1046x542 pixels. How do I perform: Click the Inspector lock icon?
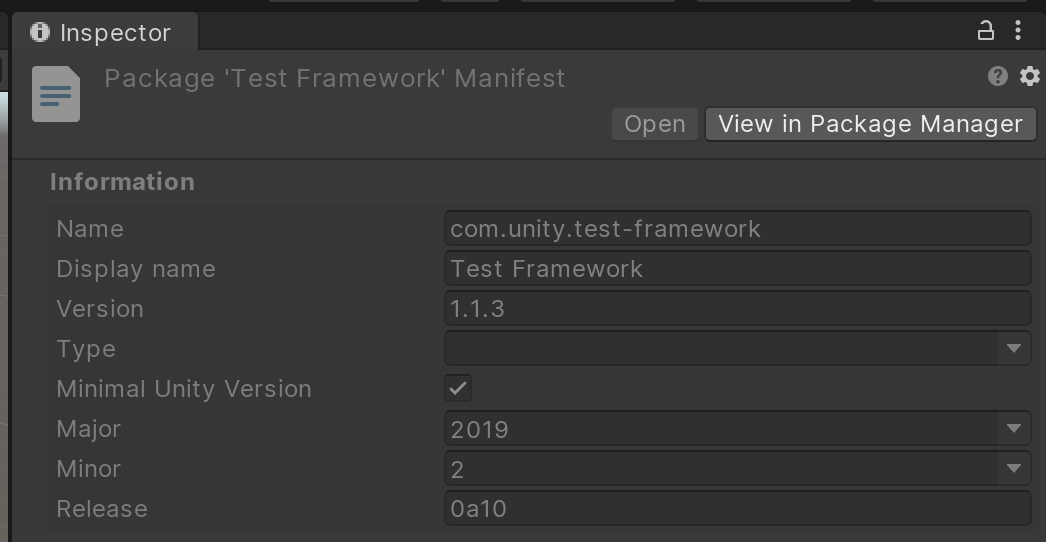986,31
